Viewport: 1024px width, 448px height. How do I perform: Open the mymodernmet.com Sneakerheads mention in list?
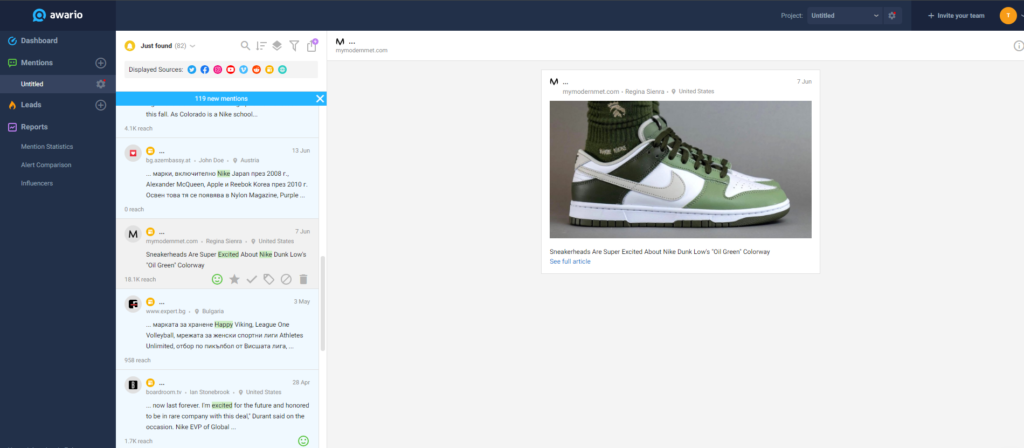(217, 253)
